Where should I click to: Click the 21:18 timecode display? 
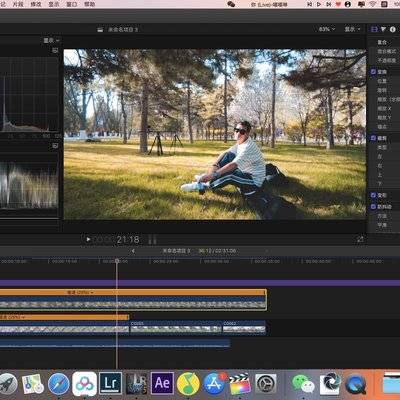[128, 239]
